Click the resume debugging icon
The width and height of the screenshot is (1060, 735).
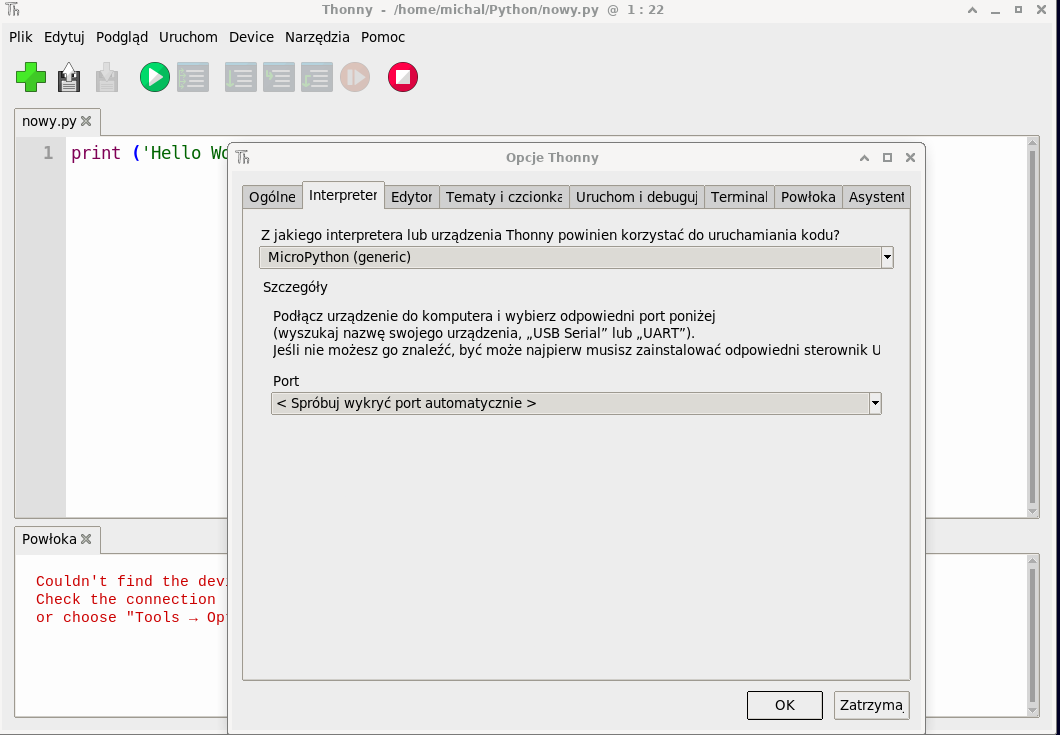[355, 77]
